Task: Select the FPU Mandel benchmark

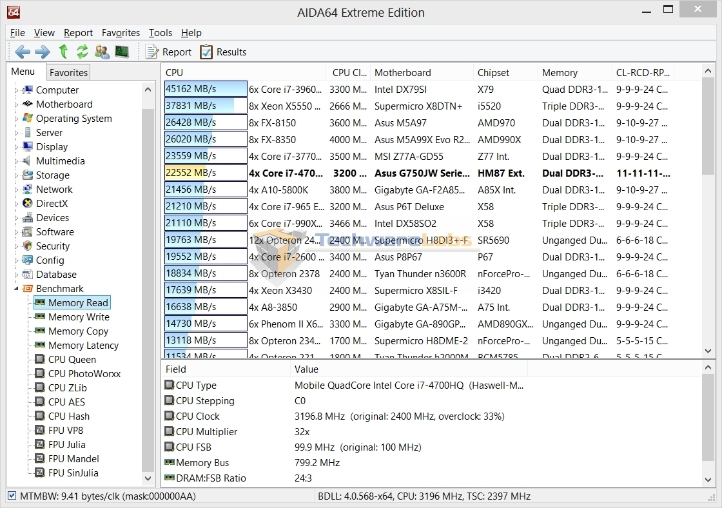Action: (x=67, y=459)
